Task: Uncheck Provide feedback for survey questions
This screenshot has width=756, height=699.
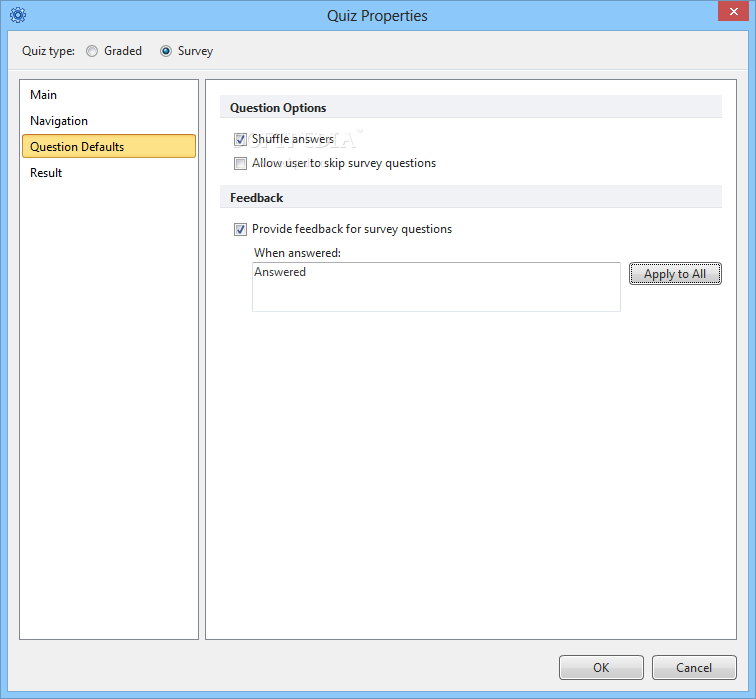Action: point(240,229)
